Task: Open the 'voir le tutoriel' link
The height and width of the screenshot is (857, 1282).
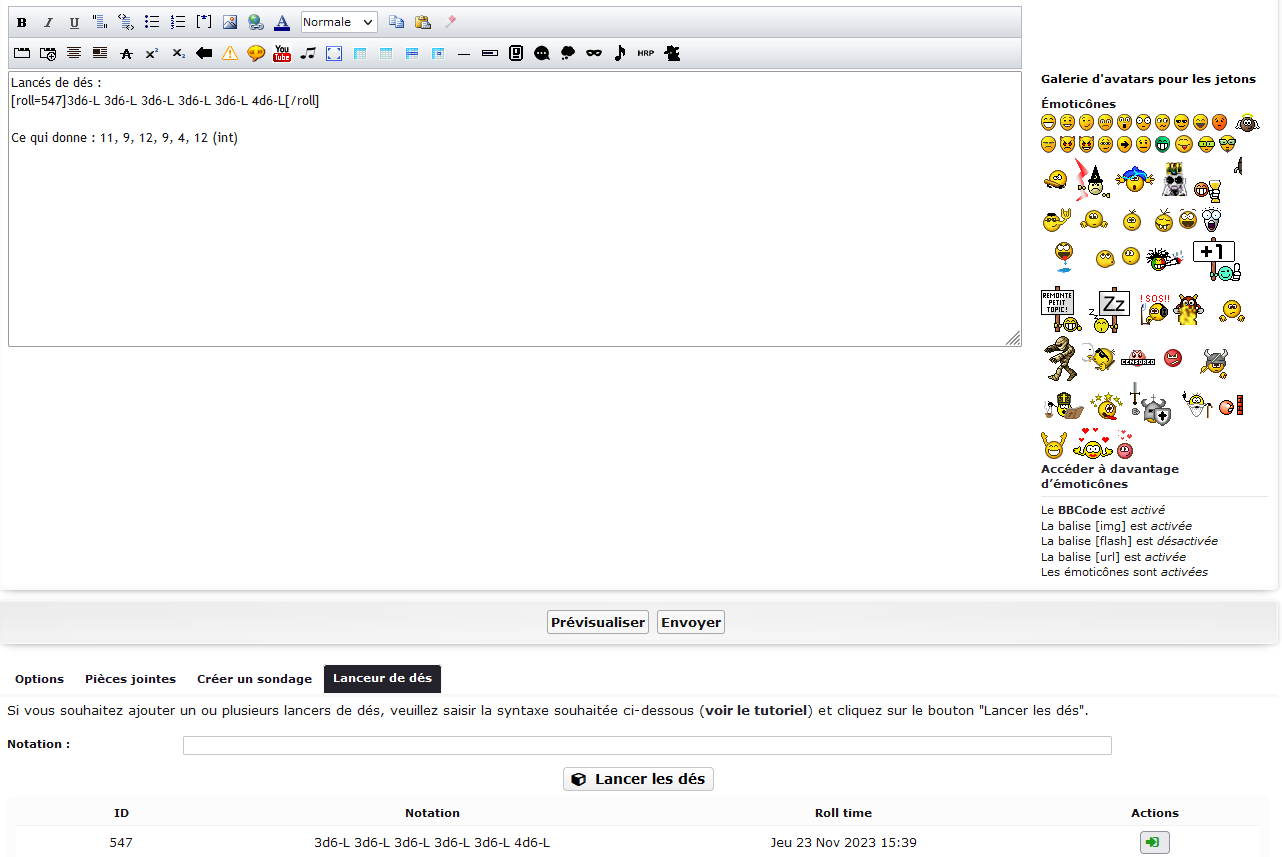Action: [756, 711]
